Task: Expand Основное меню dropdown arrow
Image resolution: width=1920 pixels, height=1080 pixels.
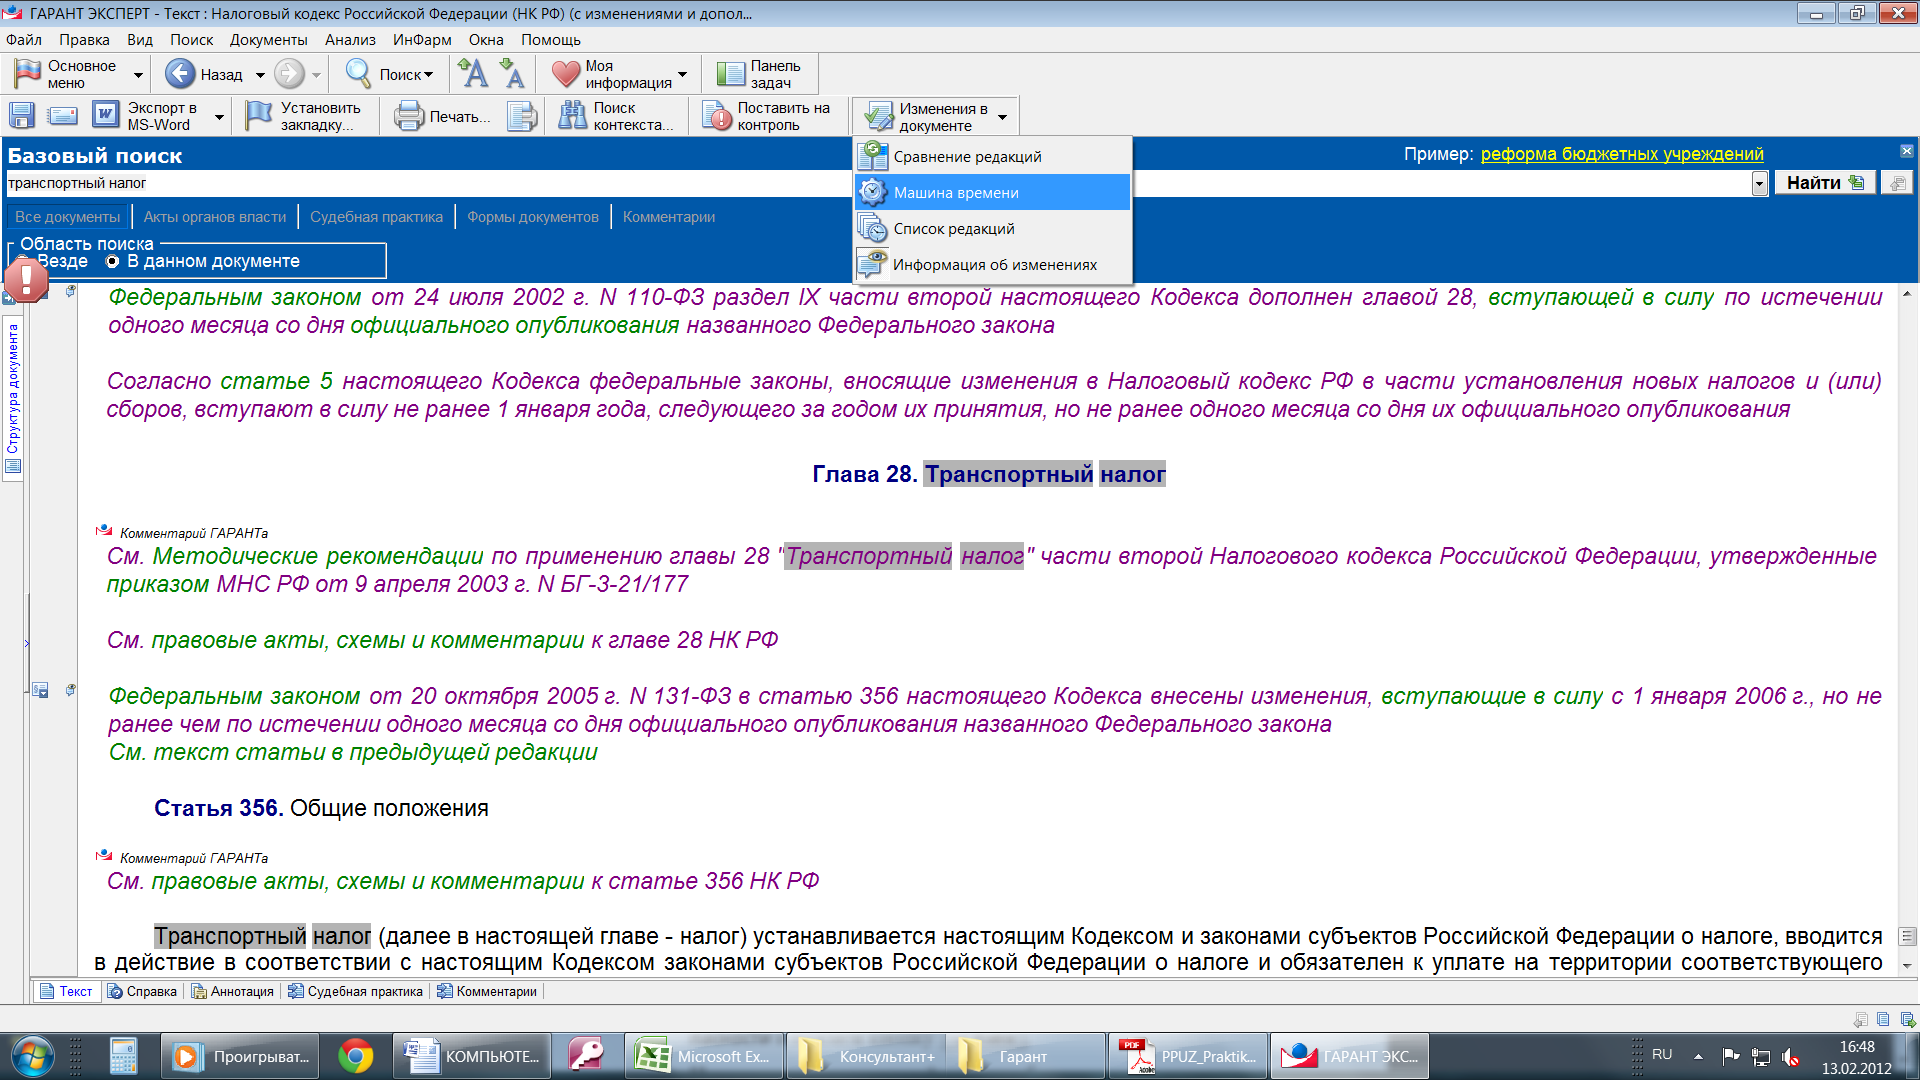Action: (138, 75)
